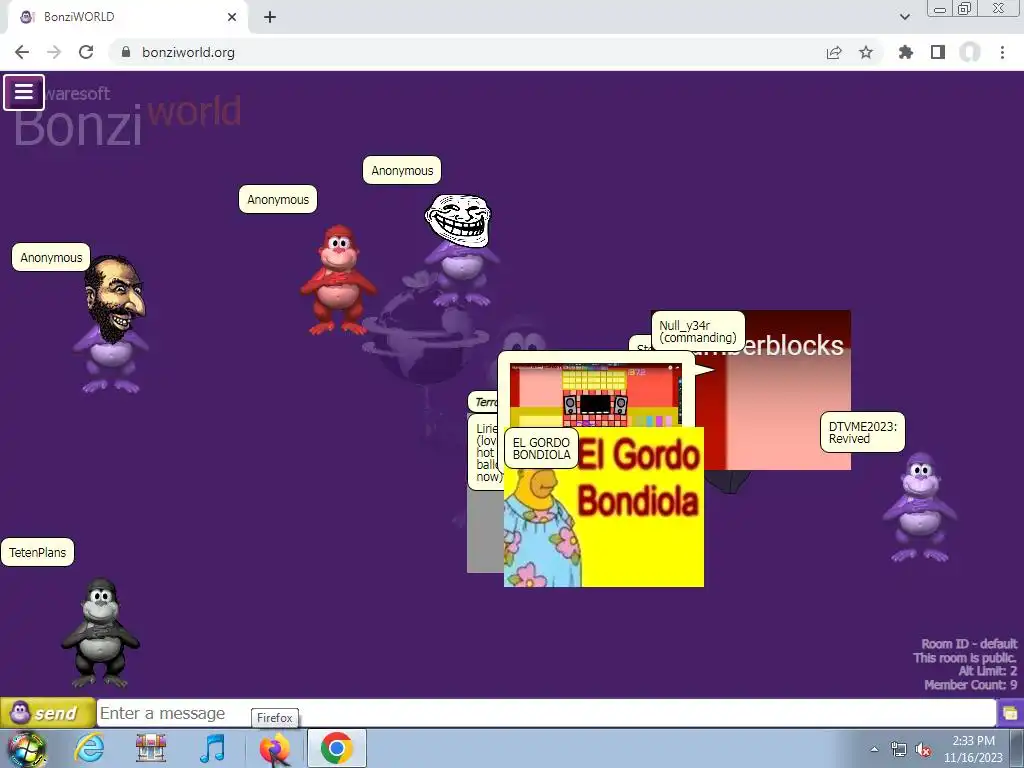Click the icon beside the message field

point(1010,713)
